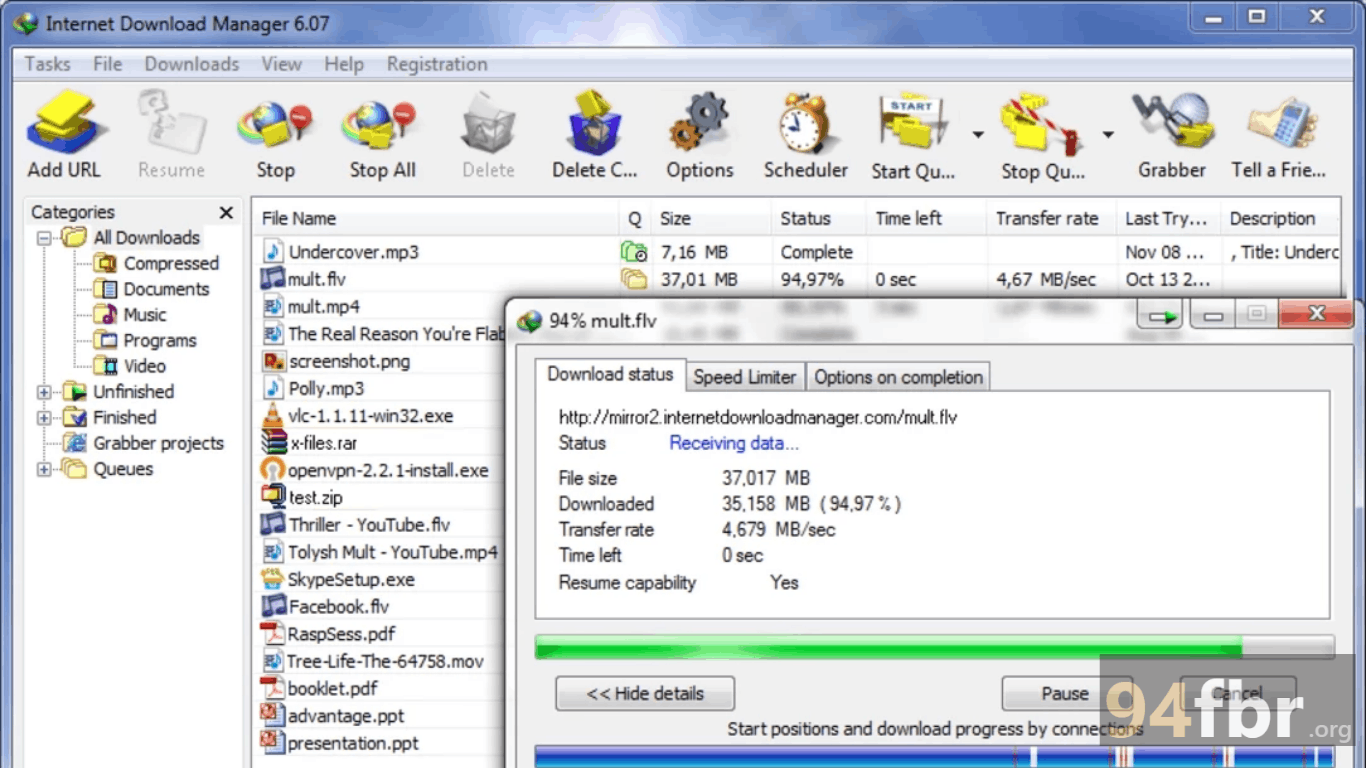The image size is (1366, 768).
Task: Open the File menu
Action: pos(107,64)
